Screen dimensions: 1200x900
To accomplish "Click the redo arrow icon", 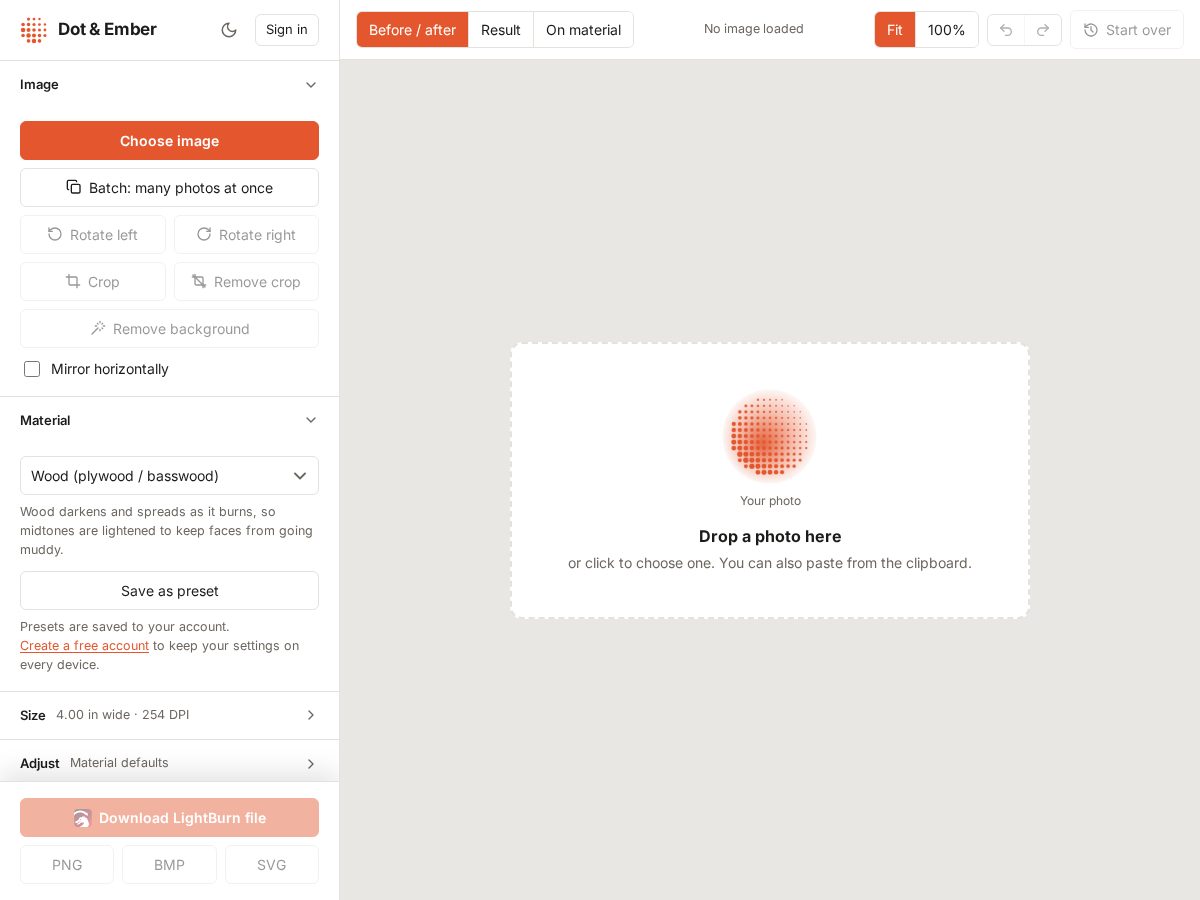I will 1043,30.
